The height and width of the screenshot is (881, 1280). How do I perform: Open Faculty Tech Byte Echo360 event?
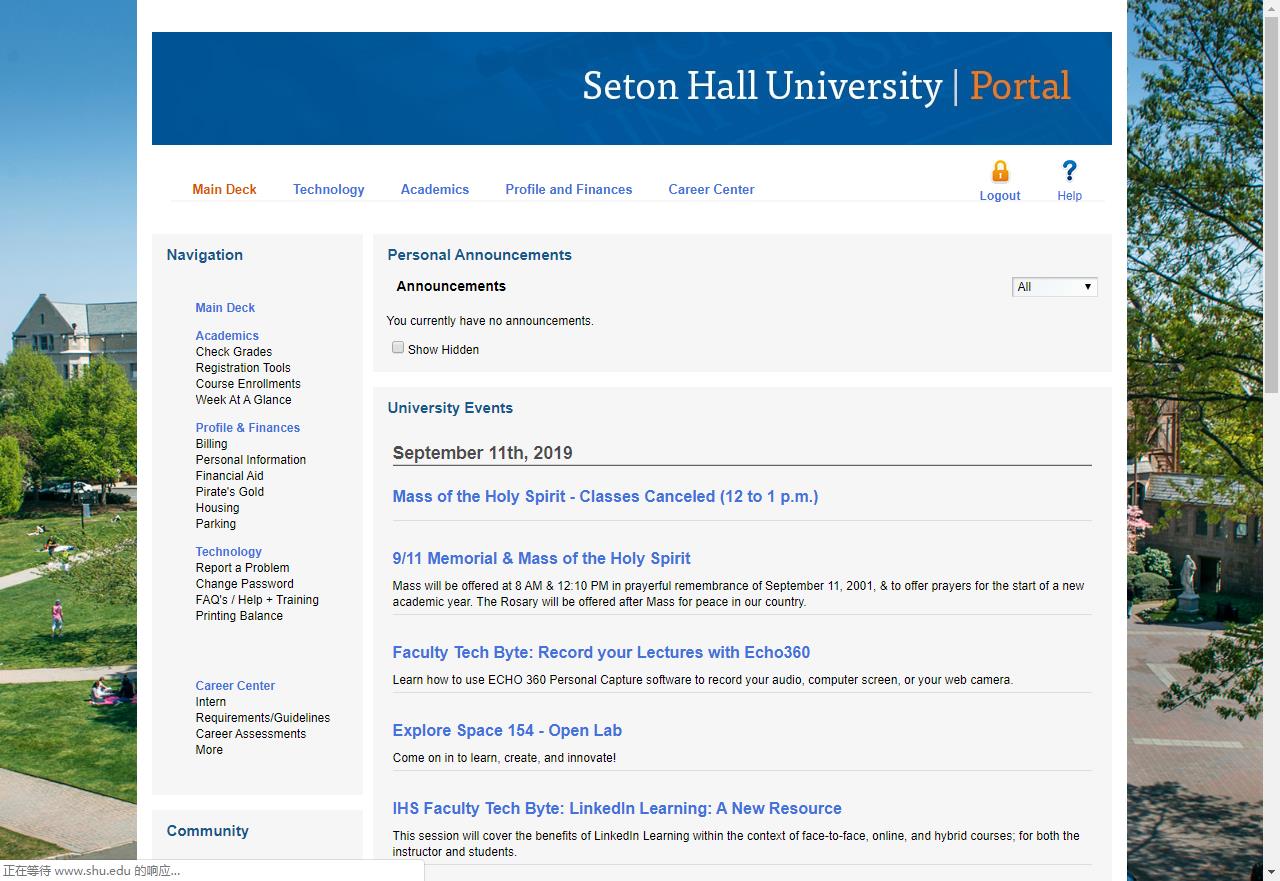(601, 653)
